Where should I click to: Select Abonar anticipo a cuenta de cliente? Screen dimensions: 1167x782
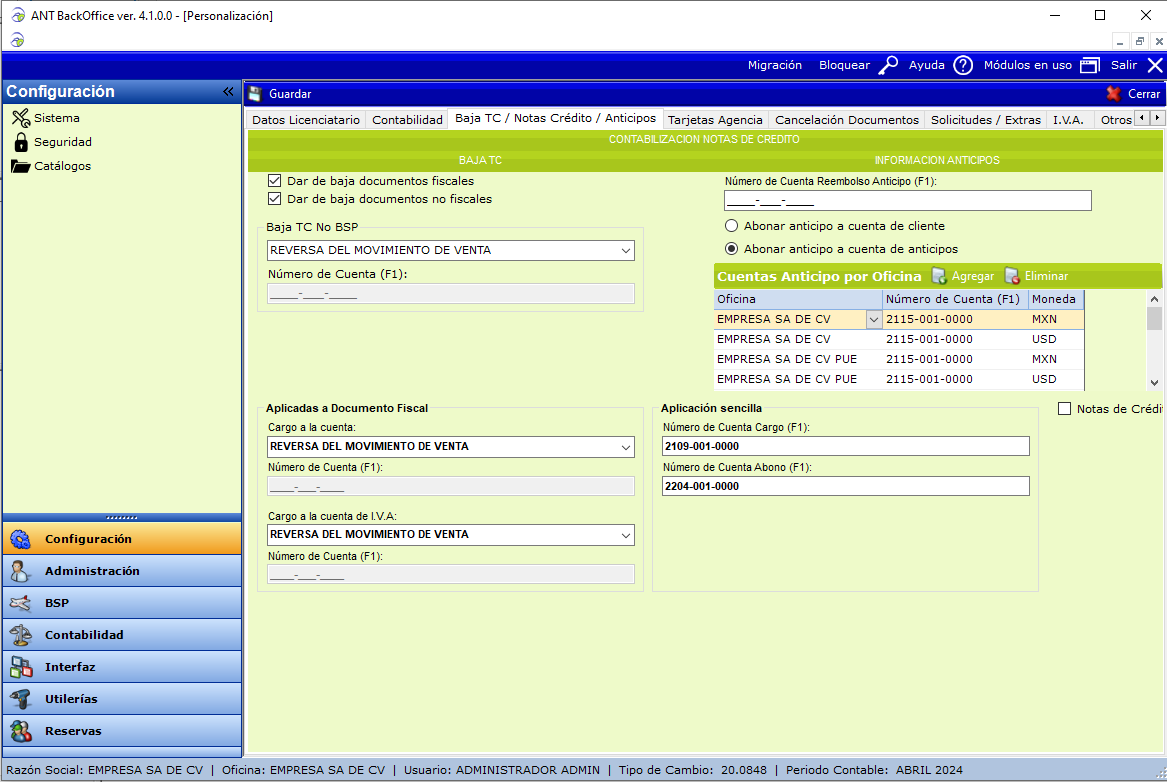(732, 226)
